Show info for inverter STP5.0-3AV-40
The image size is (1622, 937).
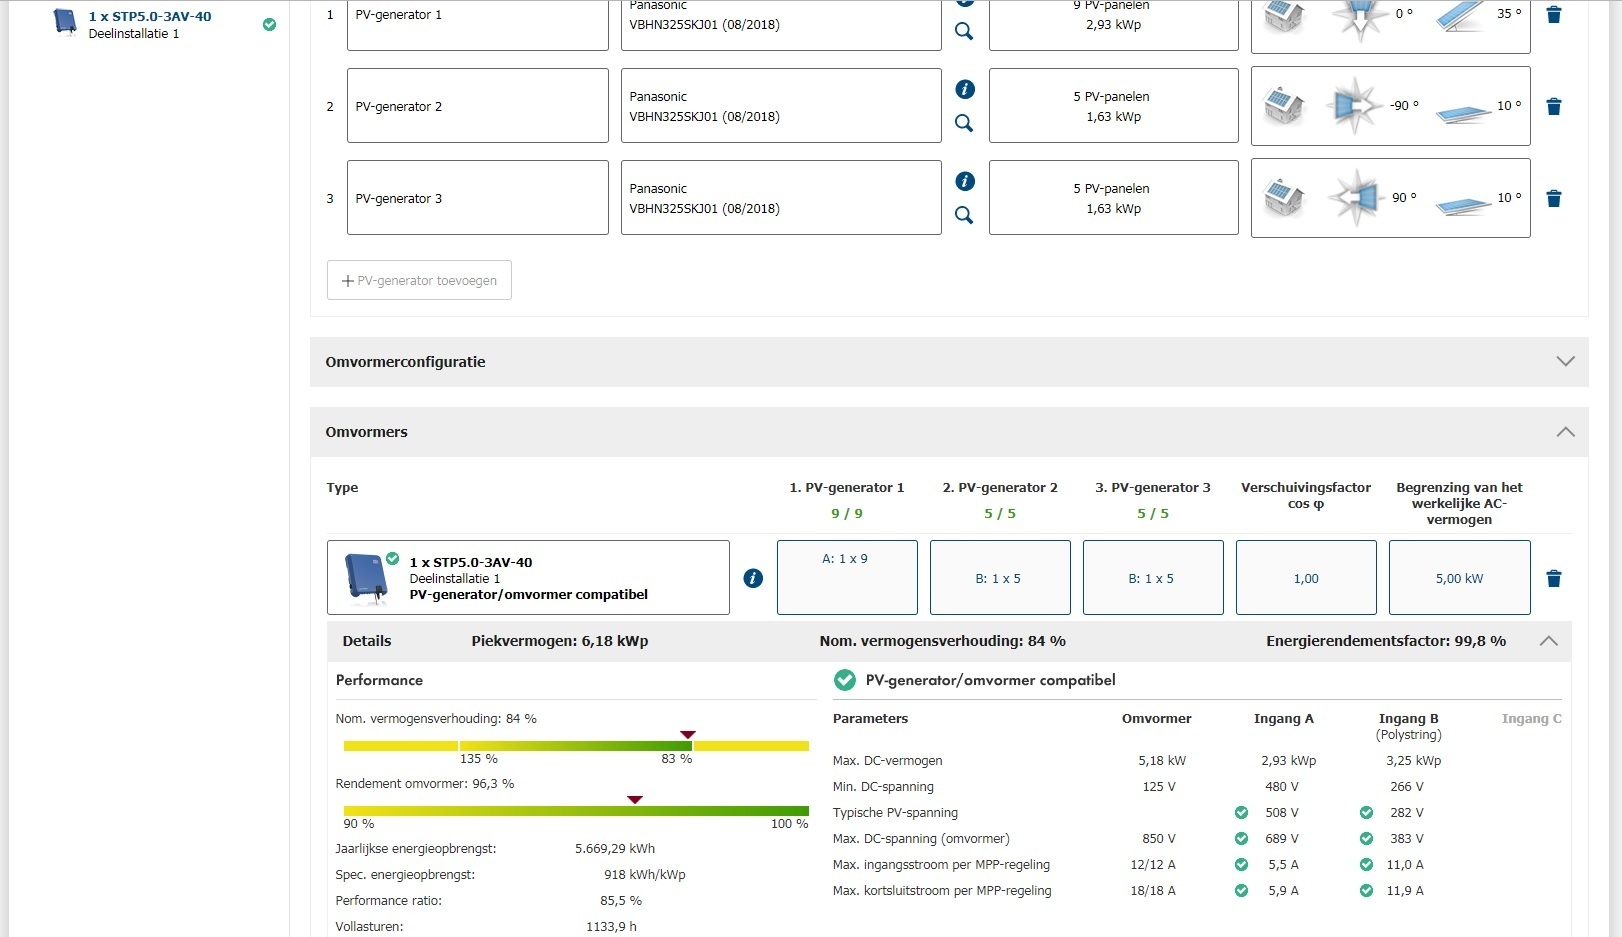coord(754,578)
